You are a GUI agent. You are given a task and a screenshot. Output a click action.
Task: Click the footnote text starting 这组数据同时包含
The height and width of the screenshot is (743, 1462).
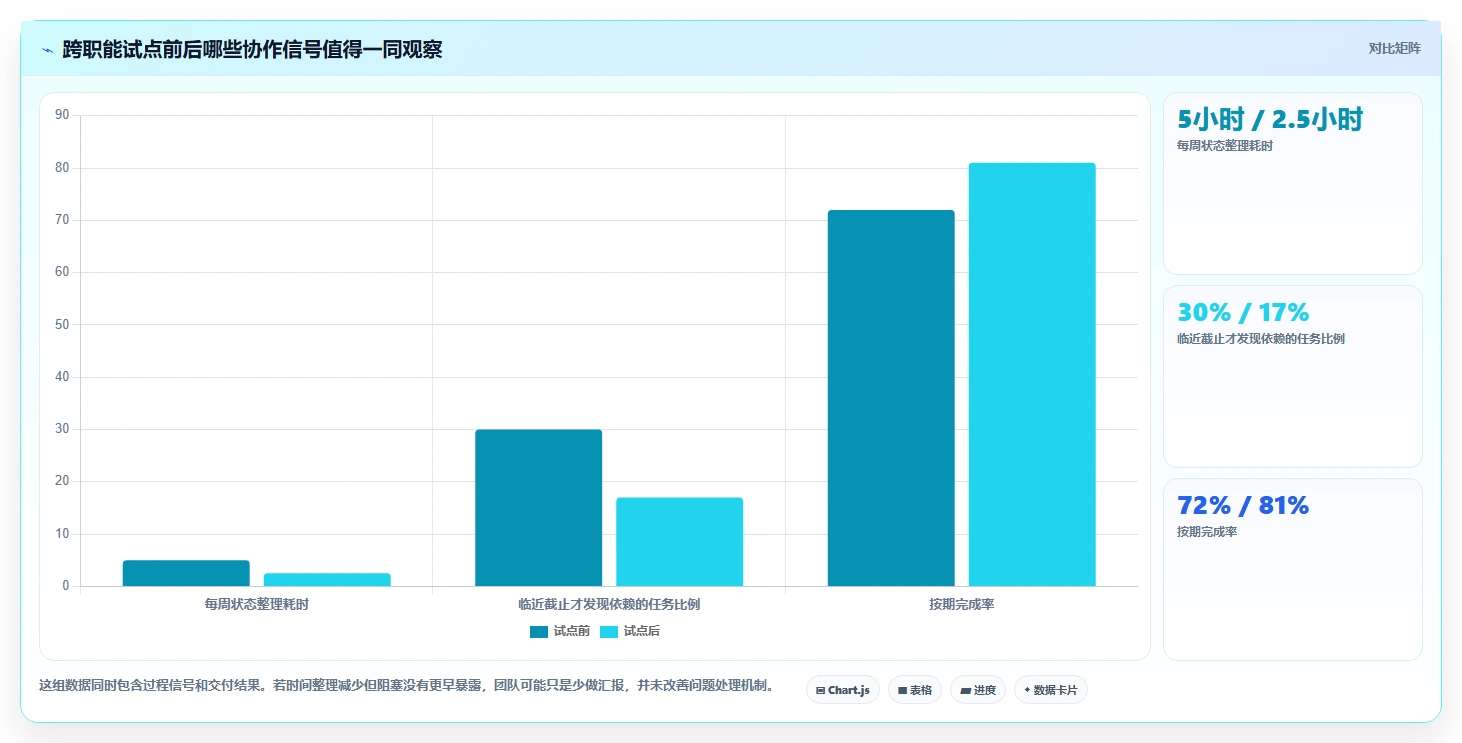coord(406,686)
